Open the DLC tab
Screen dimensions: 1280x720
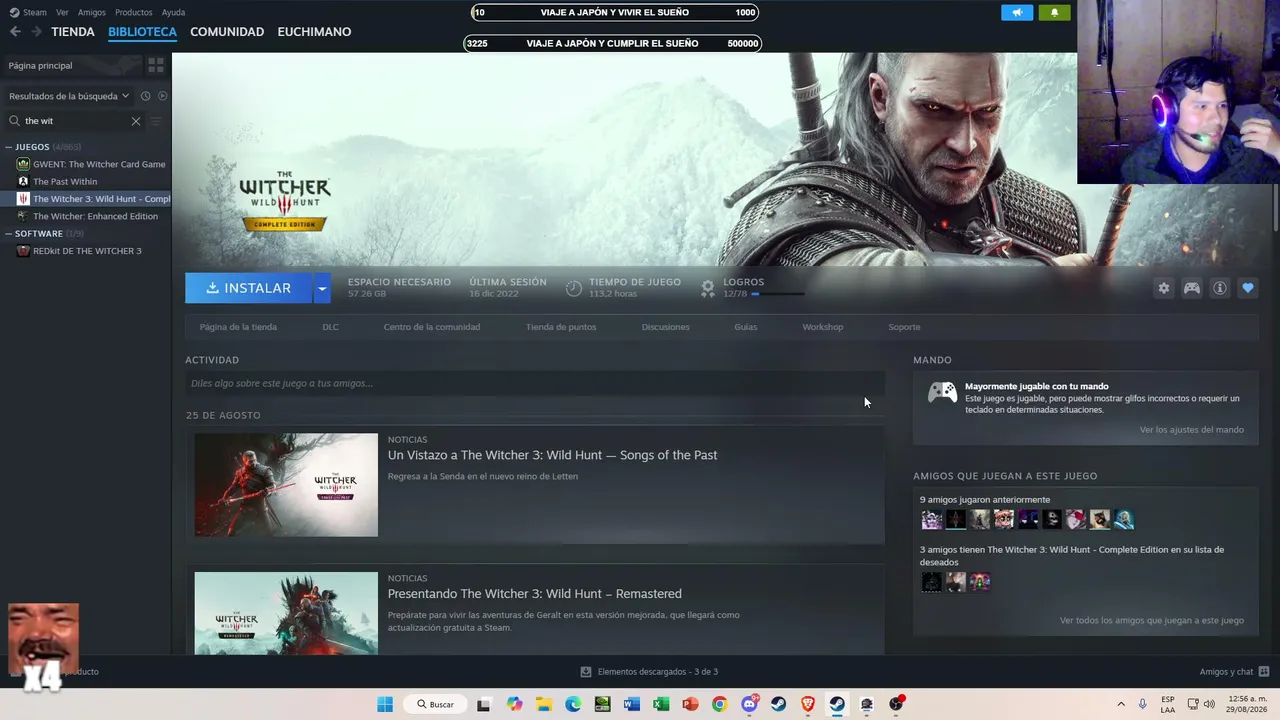pos(330,327)
